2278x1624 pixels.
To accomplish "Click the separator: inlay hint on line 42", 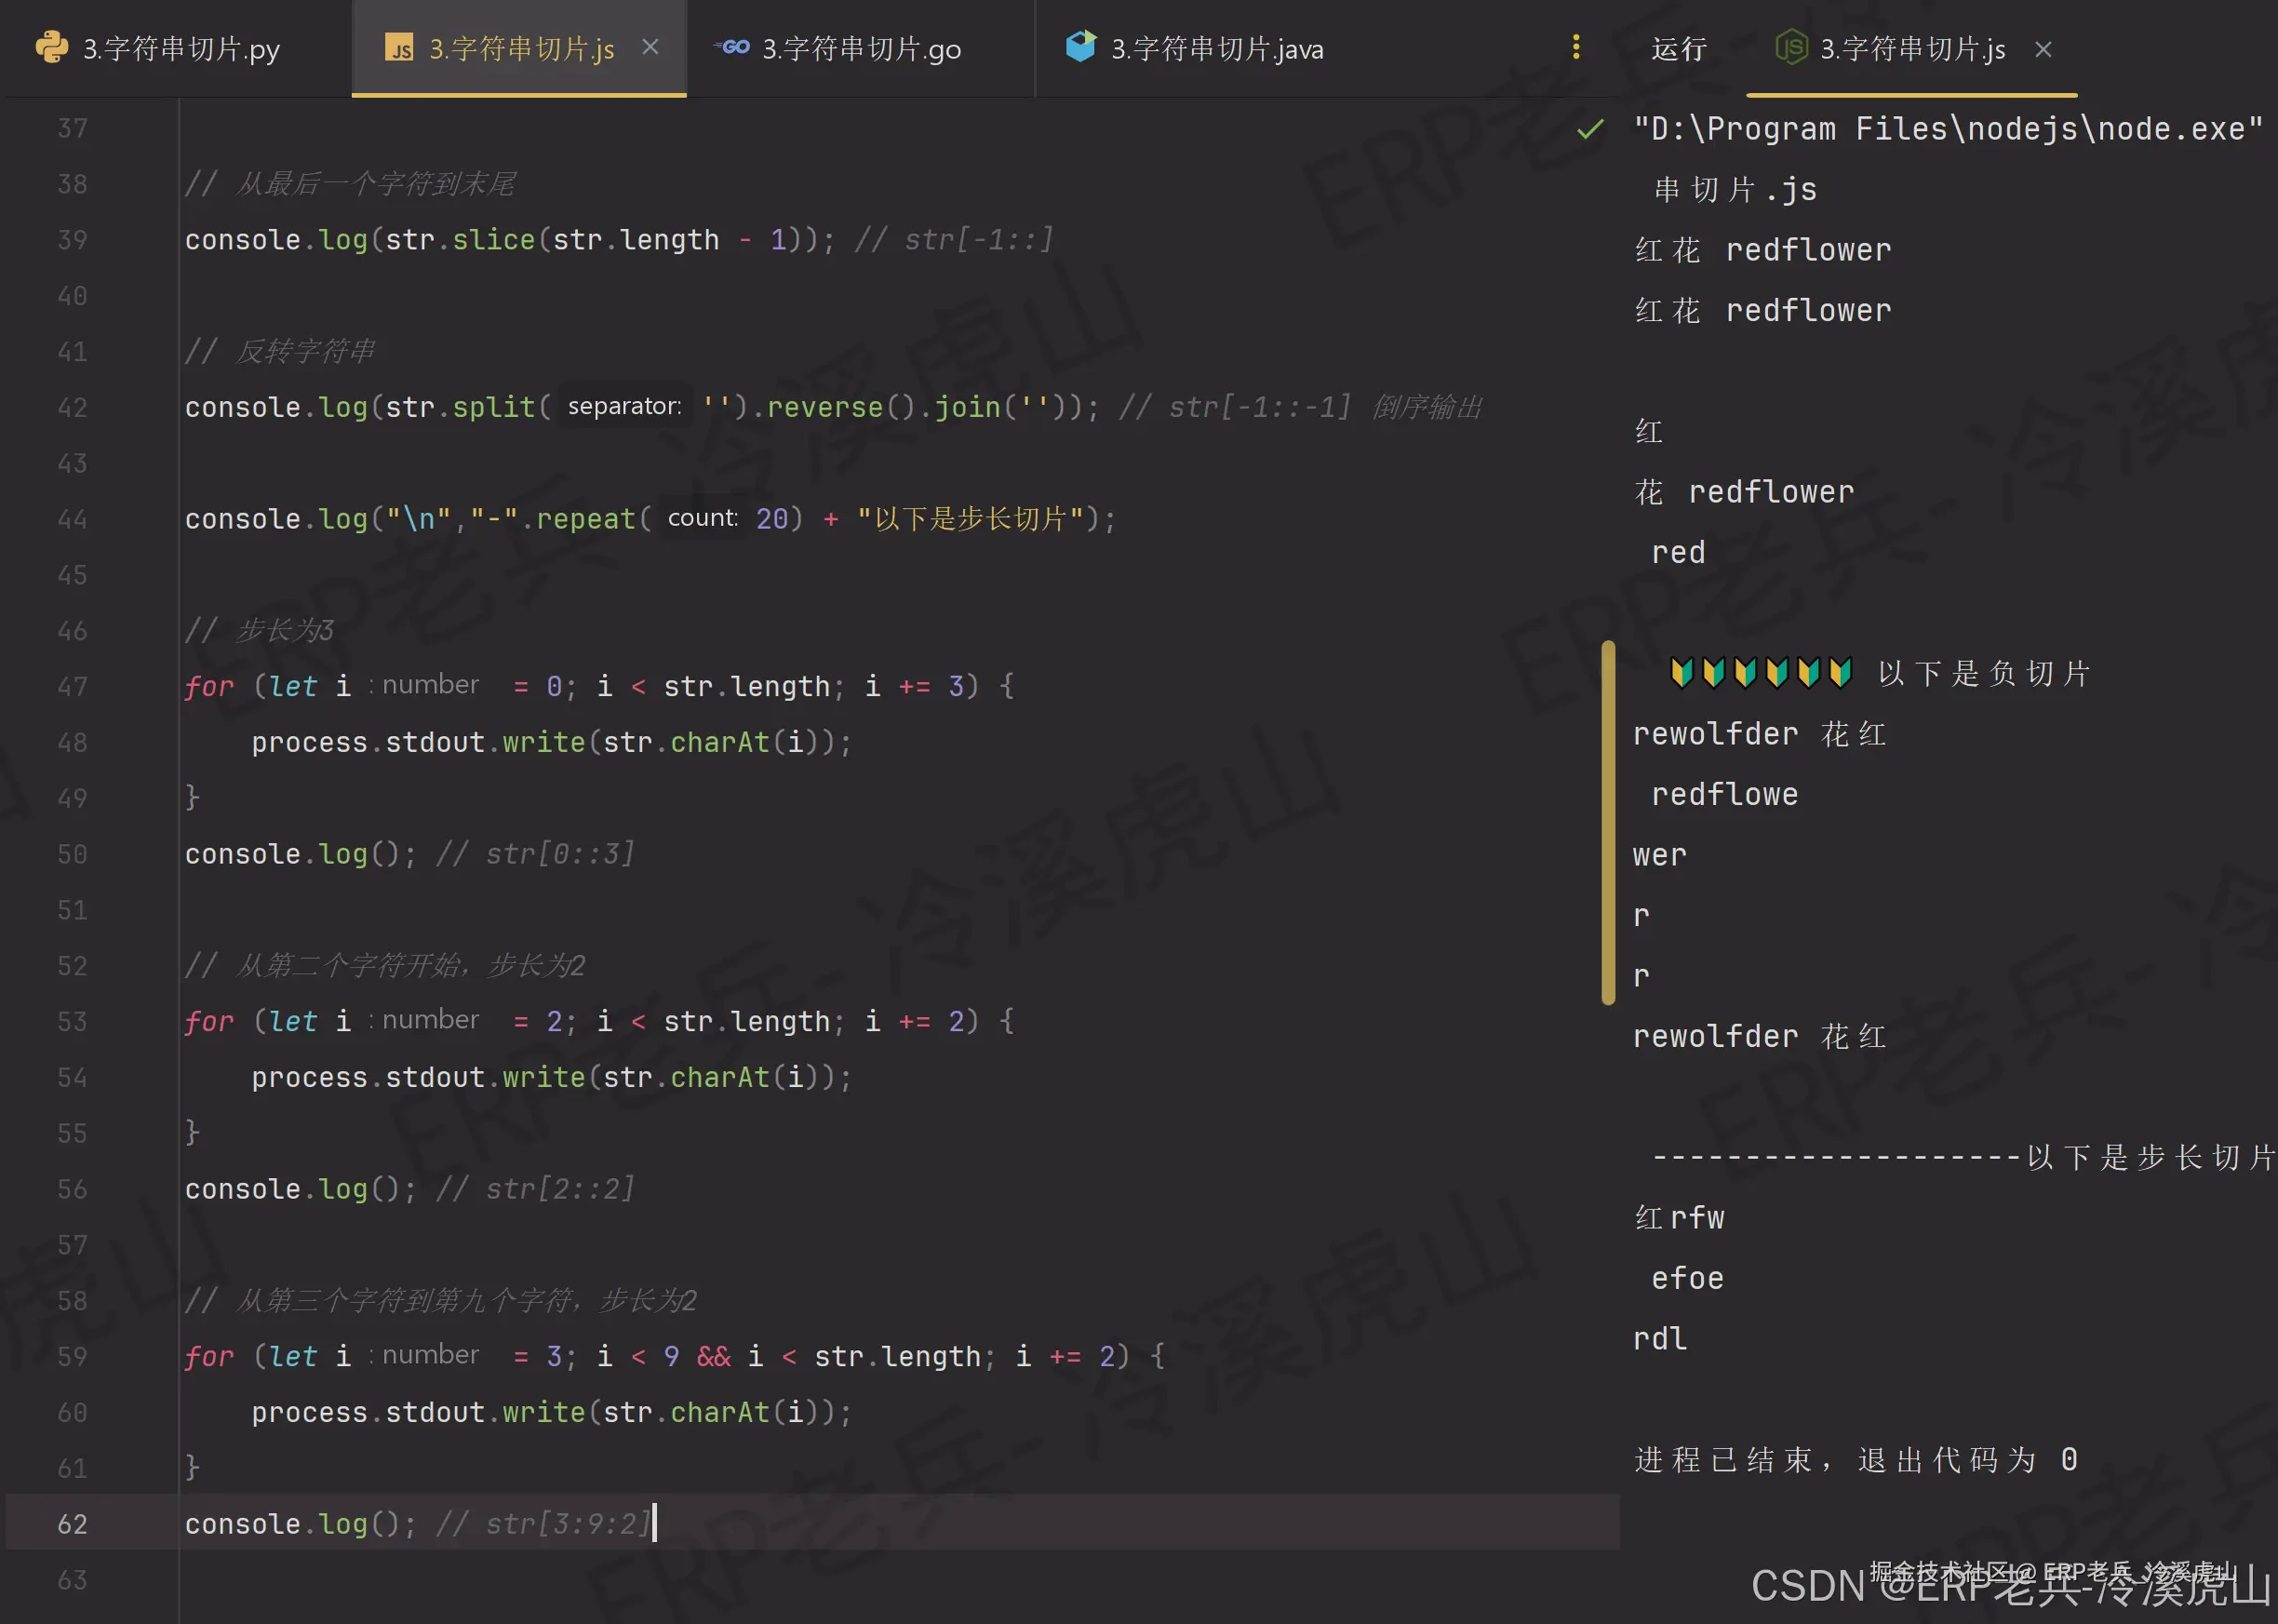I will 625,406.
